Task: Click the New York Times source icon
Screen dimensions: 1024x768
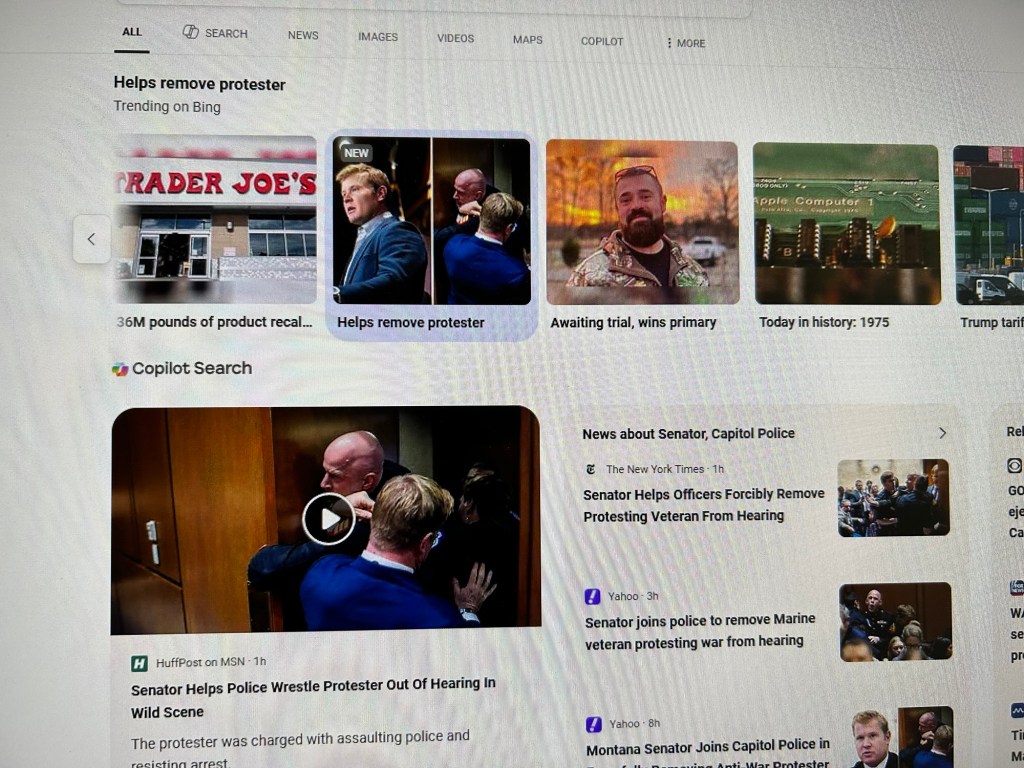Action: pos(592,469)
